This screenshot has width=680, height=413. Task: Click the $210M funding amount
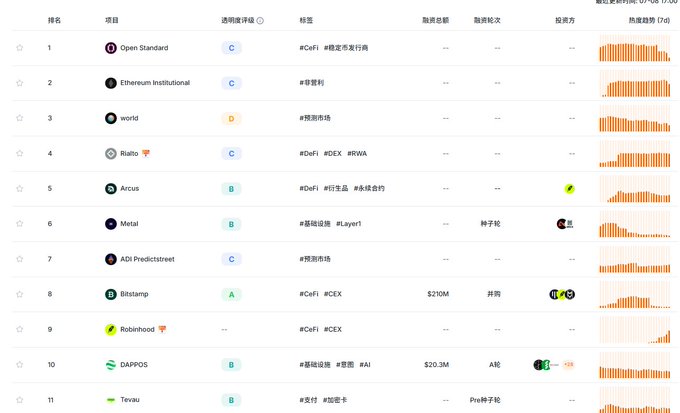point(438,294)
